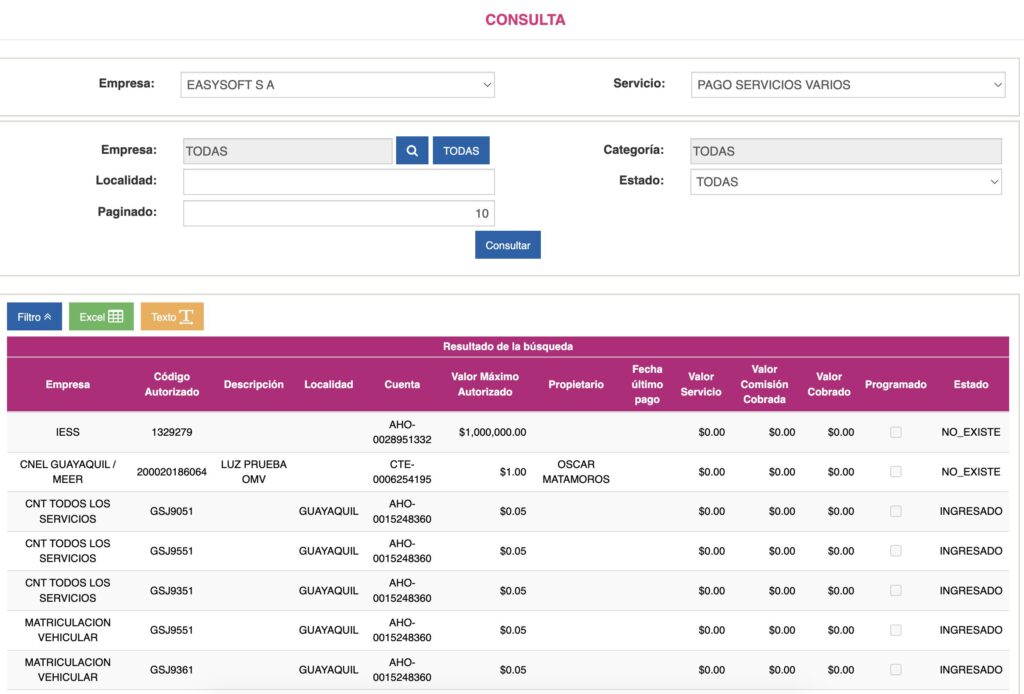Viewport: 1024px width, 694px height.
Task: Toggle Programado checkbox for code GSJ9351
Action: pos(895,590)
